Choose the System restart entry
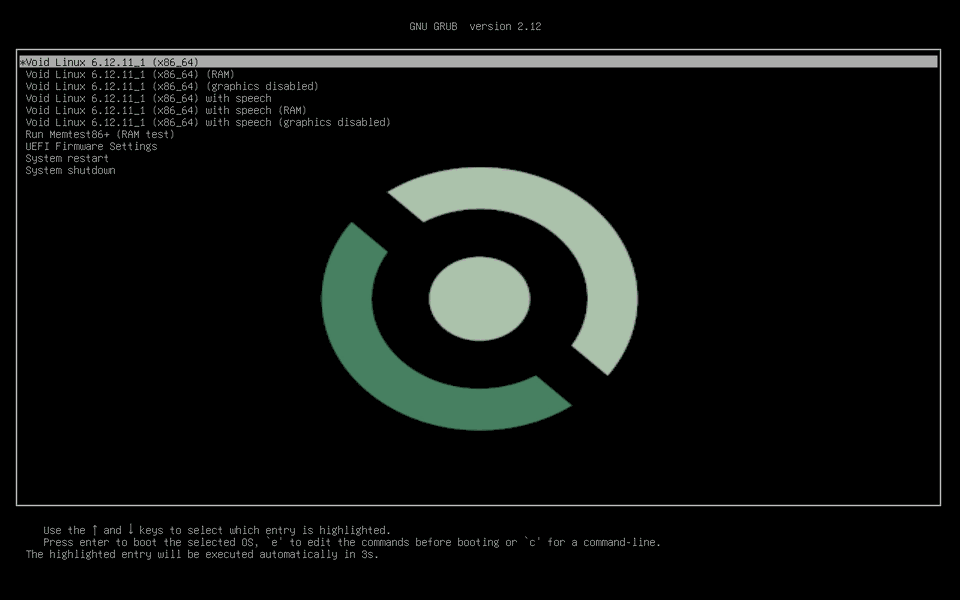960x600 pixels. [67, 158]
